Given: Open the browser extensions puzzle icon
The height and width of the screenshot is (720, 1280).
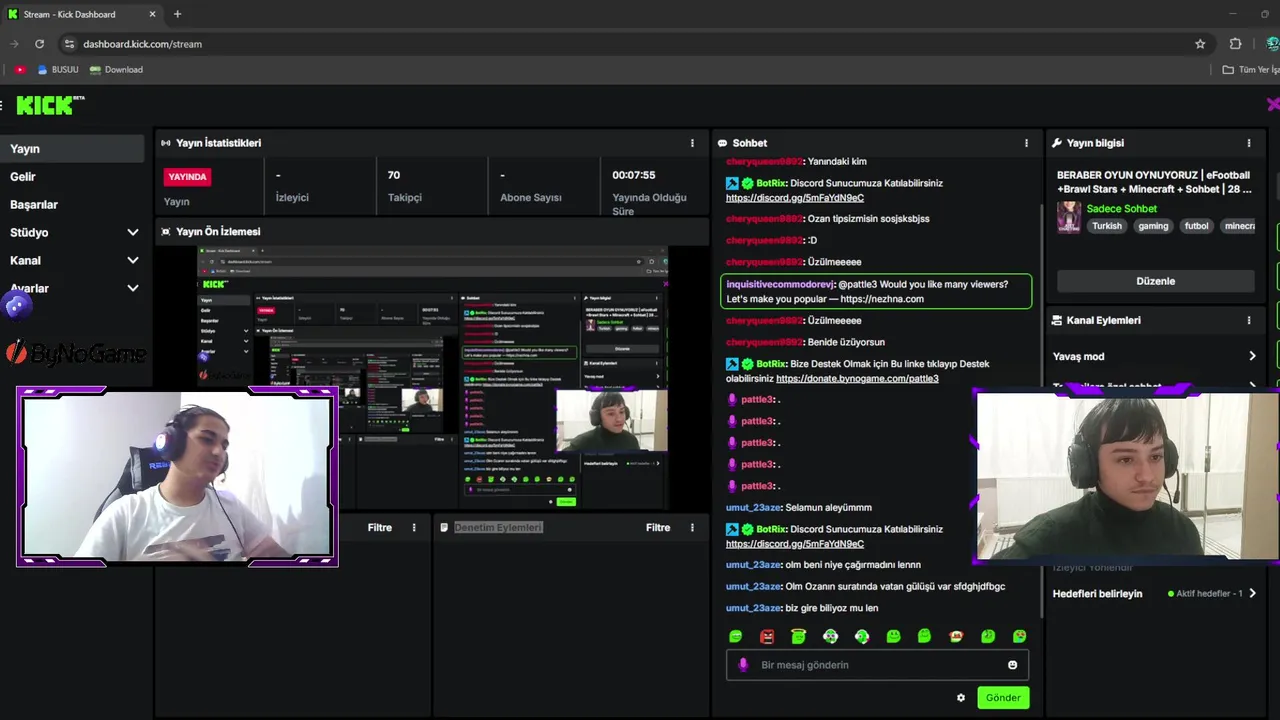Looking at the screenshot, I should click(1235, 44).
